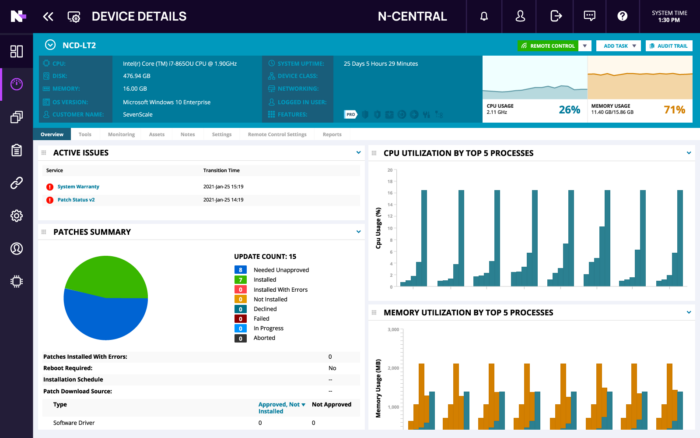
Task: Open the chain link sidebar icon
Action: tap(17, 183)
